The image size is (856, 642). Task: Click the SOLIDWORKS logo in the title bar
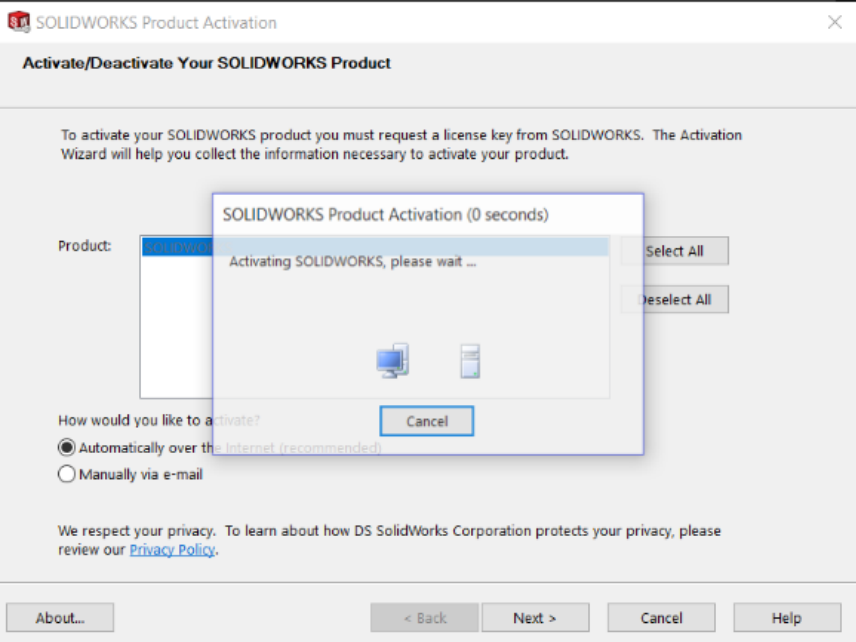18,22
